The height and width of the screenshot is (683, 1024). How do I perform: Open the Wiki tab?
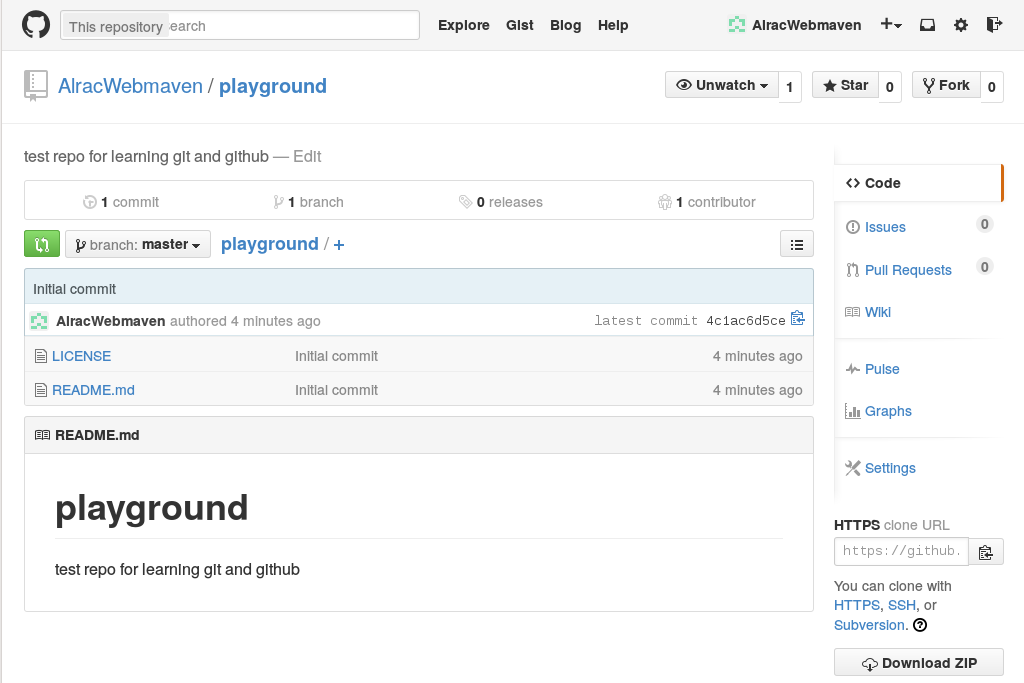click(877, 312)
